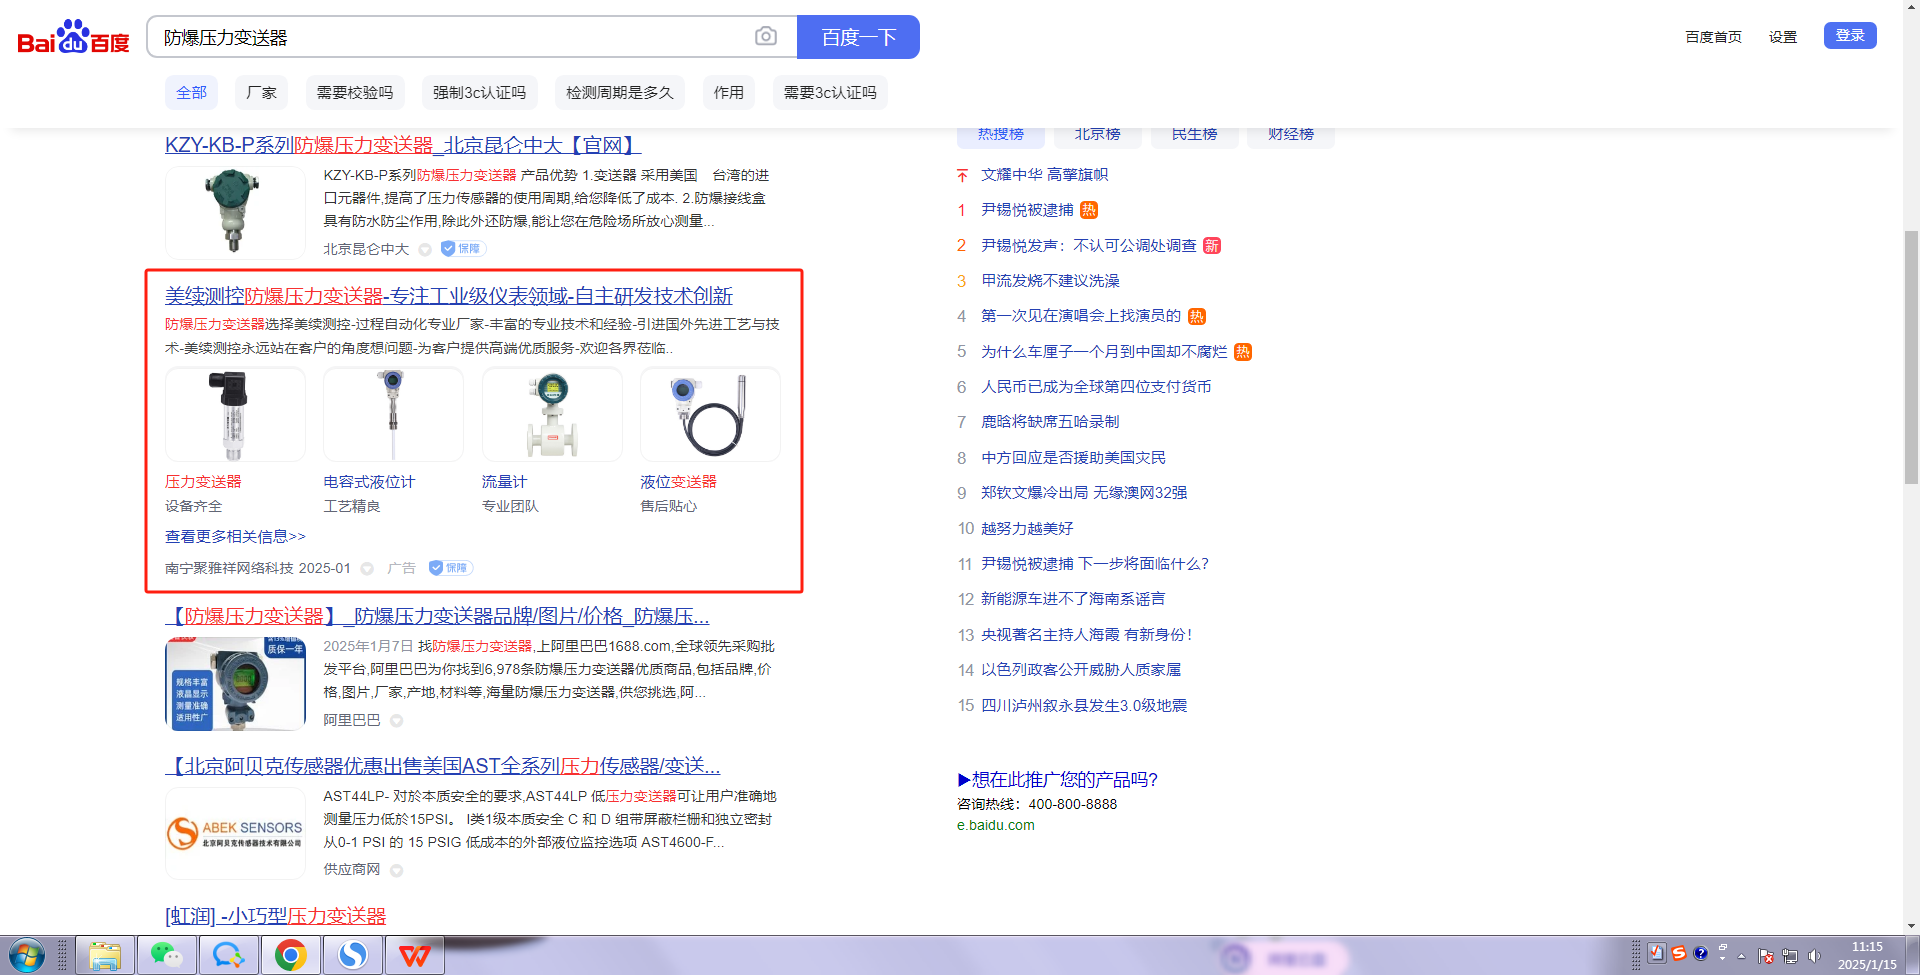Image resolution: width=1920 pixels, height=975 pixels.
Task: Open Windows Explorer folder on taskbar
Action: [104, 956]
